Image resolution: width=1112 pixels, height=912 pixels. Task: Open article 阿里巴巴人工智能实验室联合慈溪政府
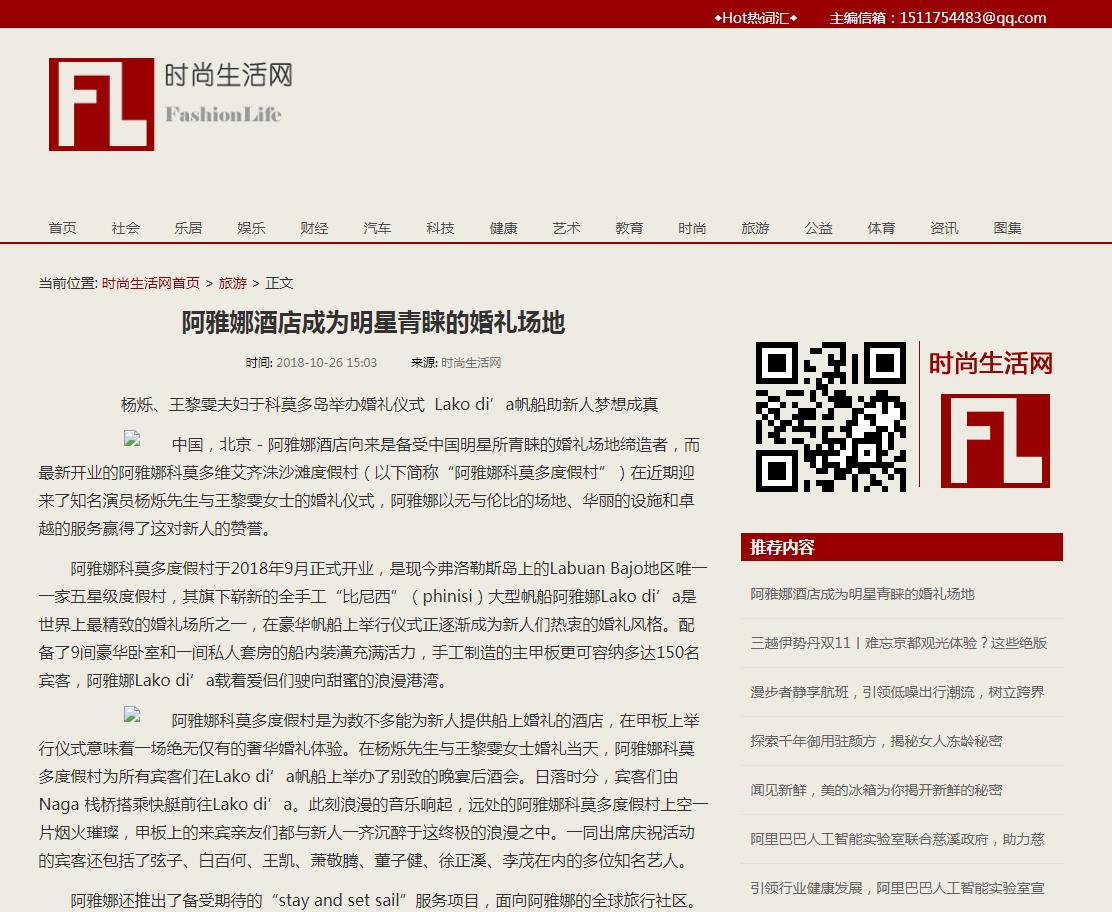[x=897, y=839]
